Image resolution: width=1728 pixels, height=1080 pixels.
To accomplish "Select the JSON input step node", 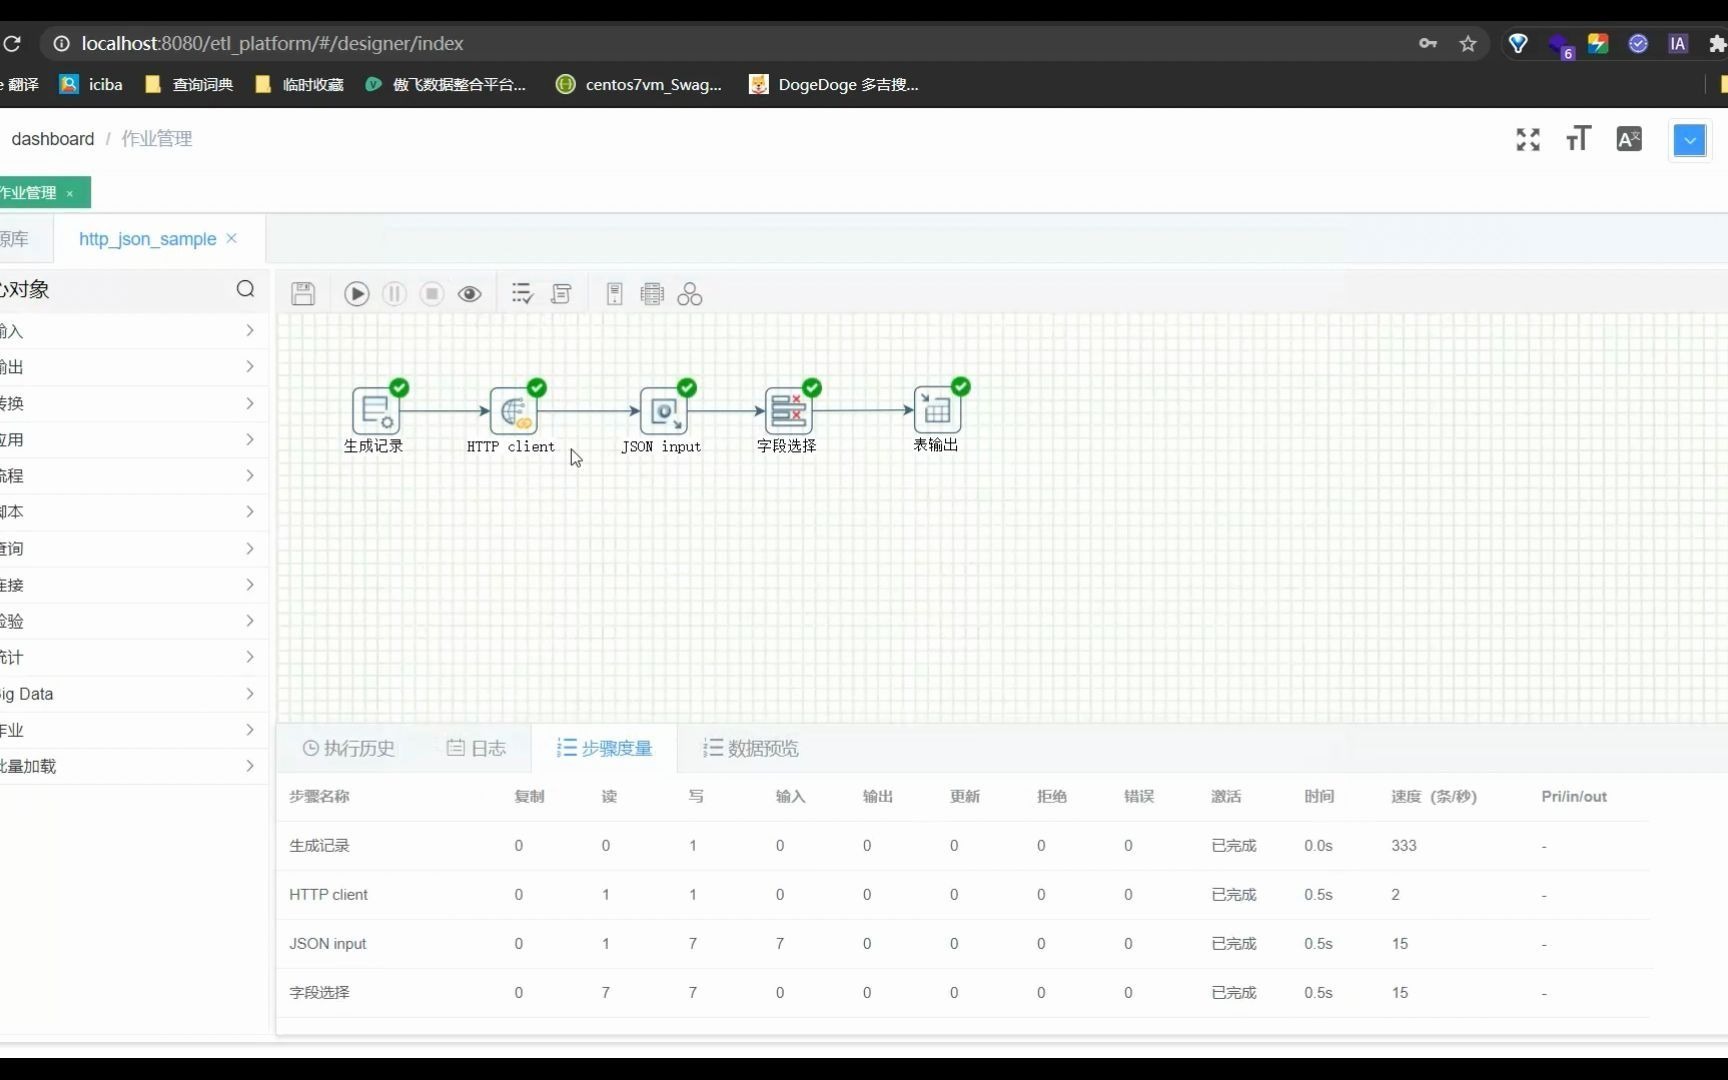I will coord(664,411).
